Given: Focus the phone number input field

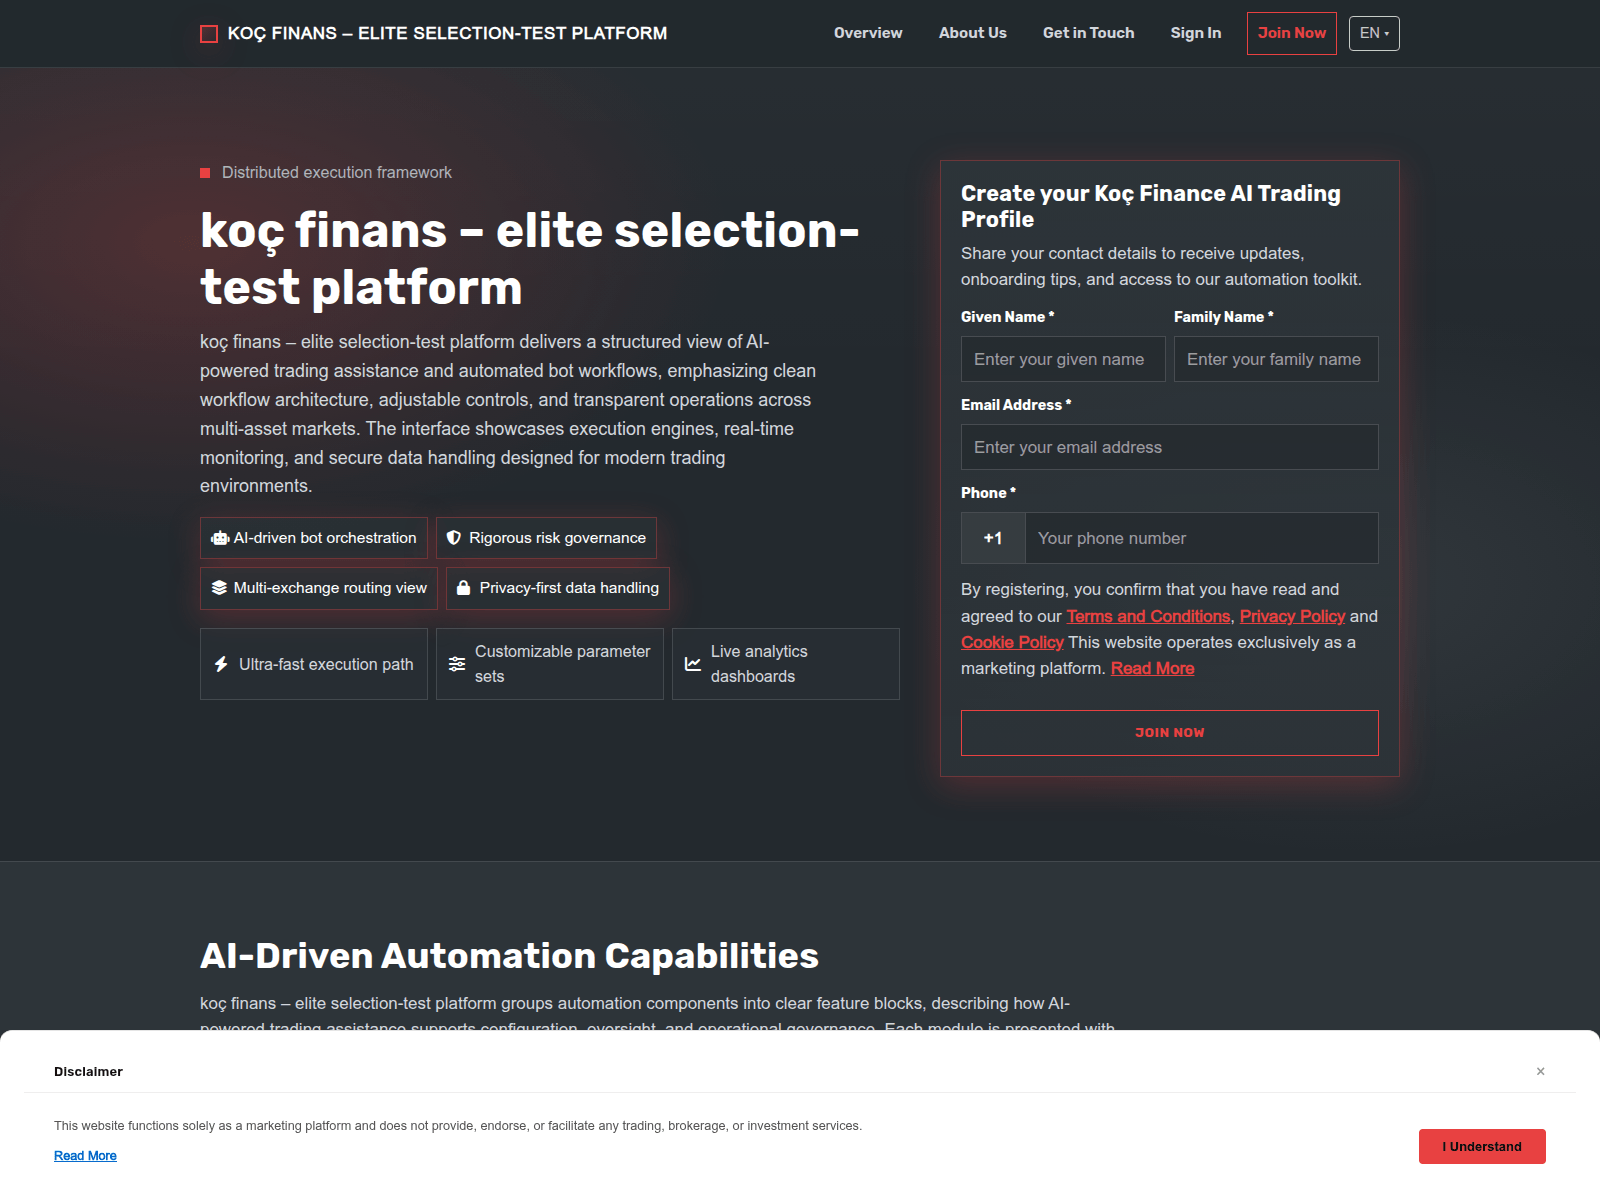Looking at the screenshot, I should coord(1202,538).
